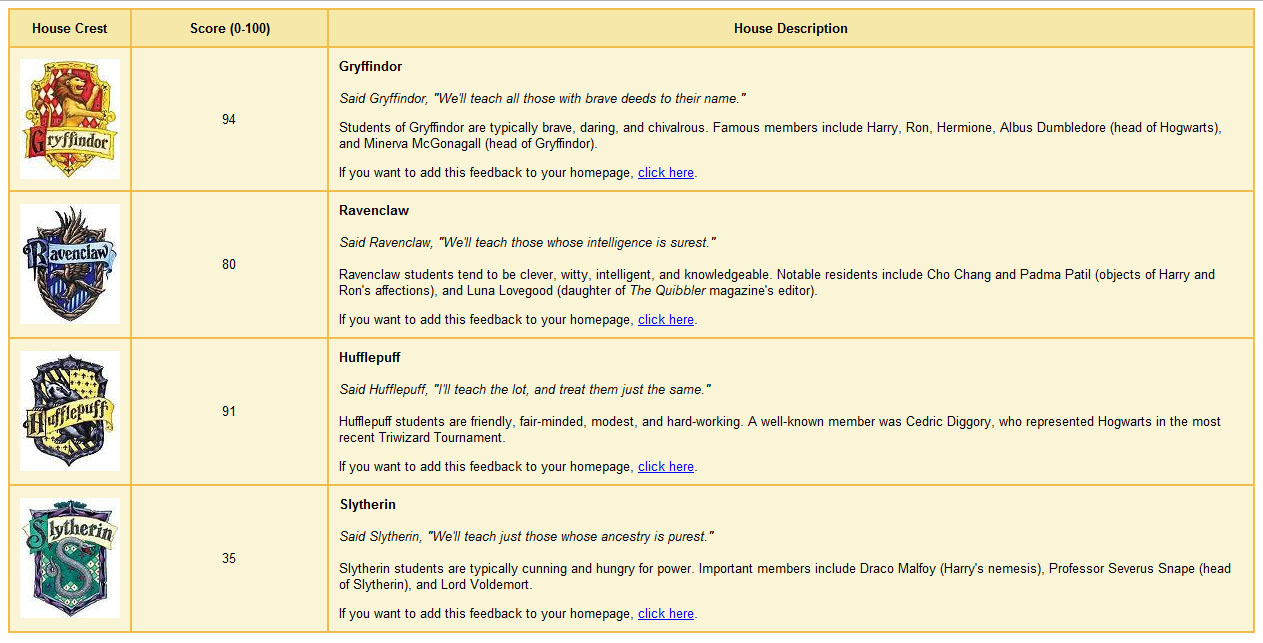
Task: Click the Slytherin house crest image
Action: coord(70,558)
